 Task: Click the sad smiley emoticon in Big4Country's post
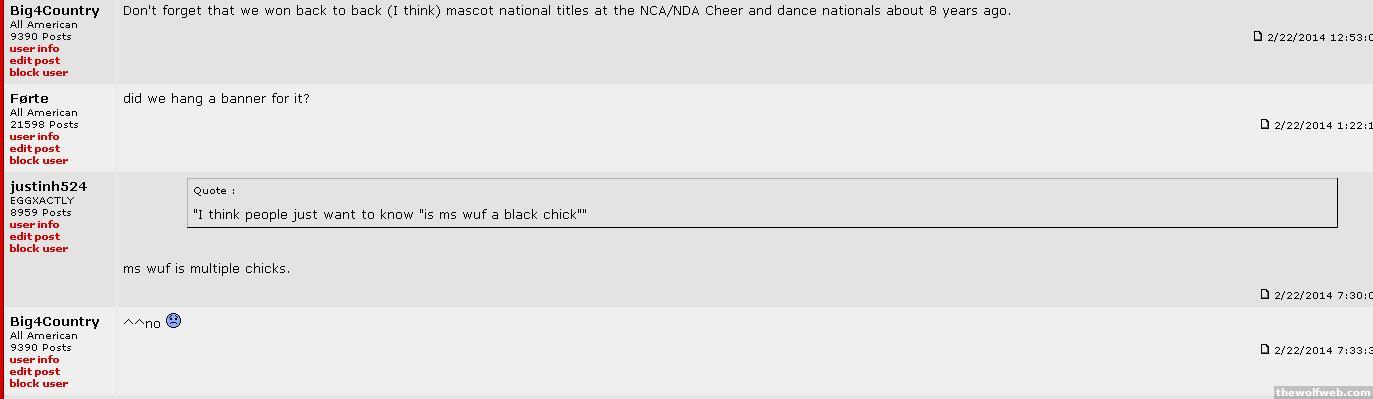[x=173, y=321]
